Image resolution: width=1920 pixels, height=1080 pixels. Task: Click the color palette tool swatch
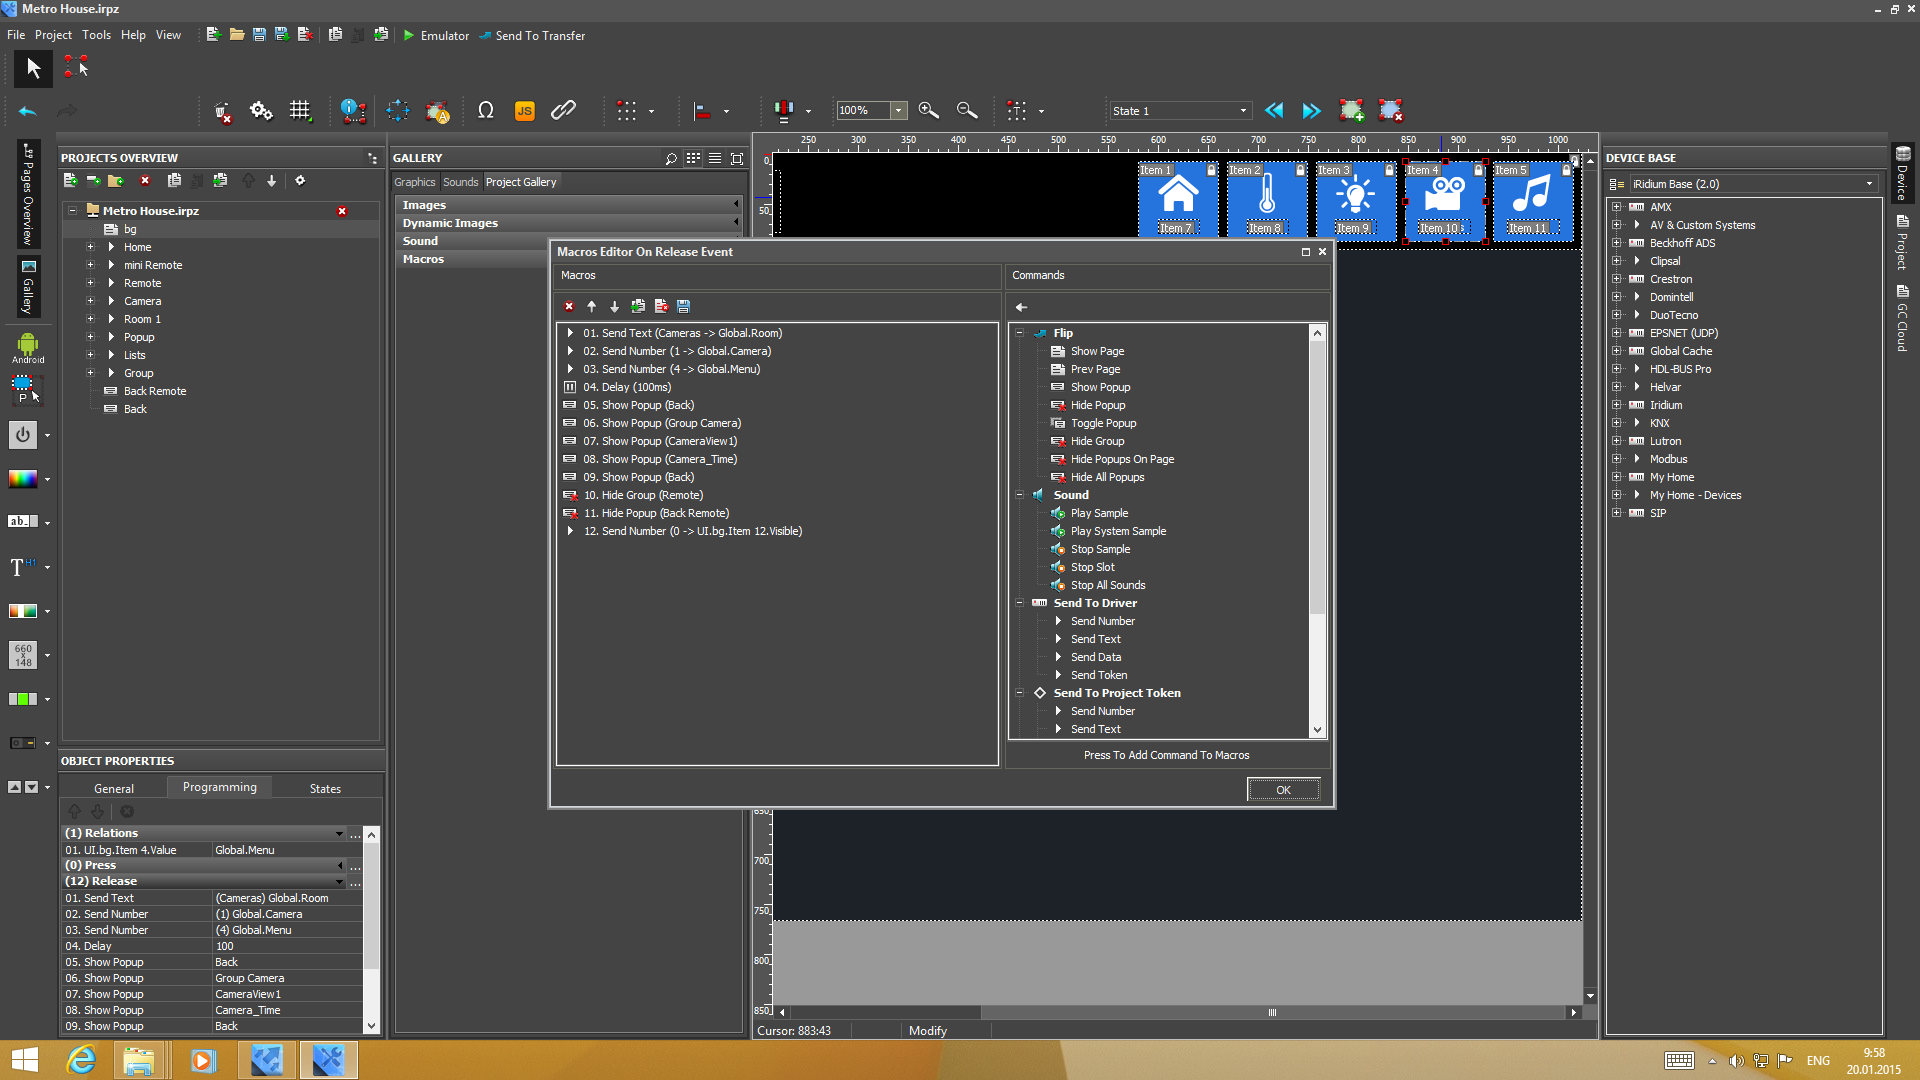tap(23, 479)
